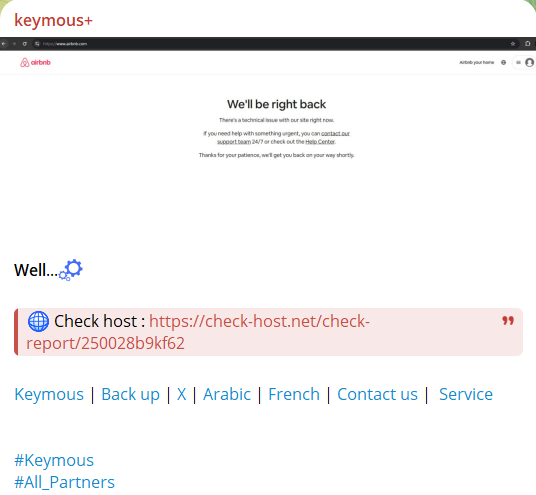The image size is (536, 495).
Task: Open the check-host.net report link
Action: click(x=198, y=332)
